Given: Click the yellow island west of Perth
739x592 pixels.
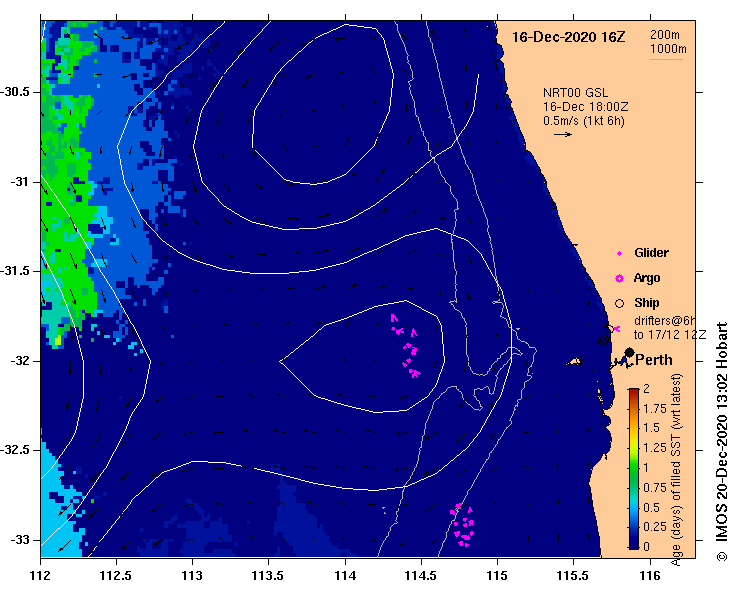Looking at the screenshot, I should [575, 362].
